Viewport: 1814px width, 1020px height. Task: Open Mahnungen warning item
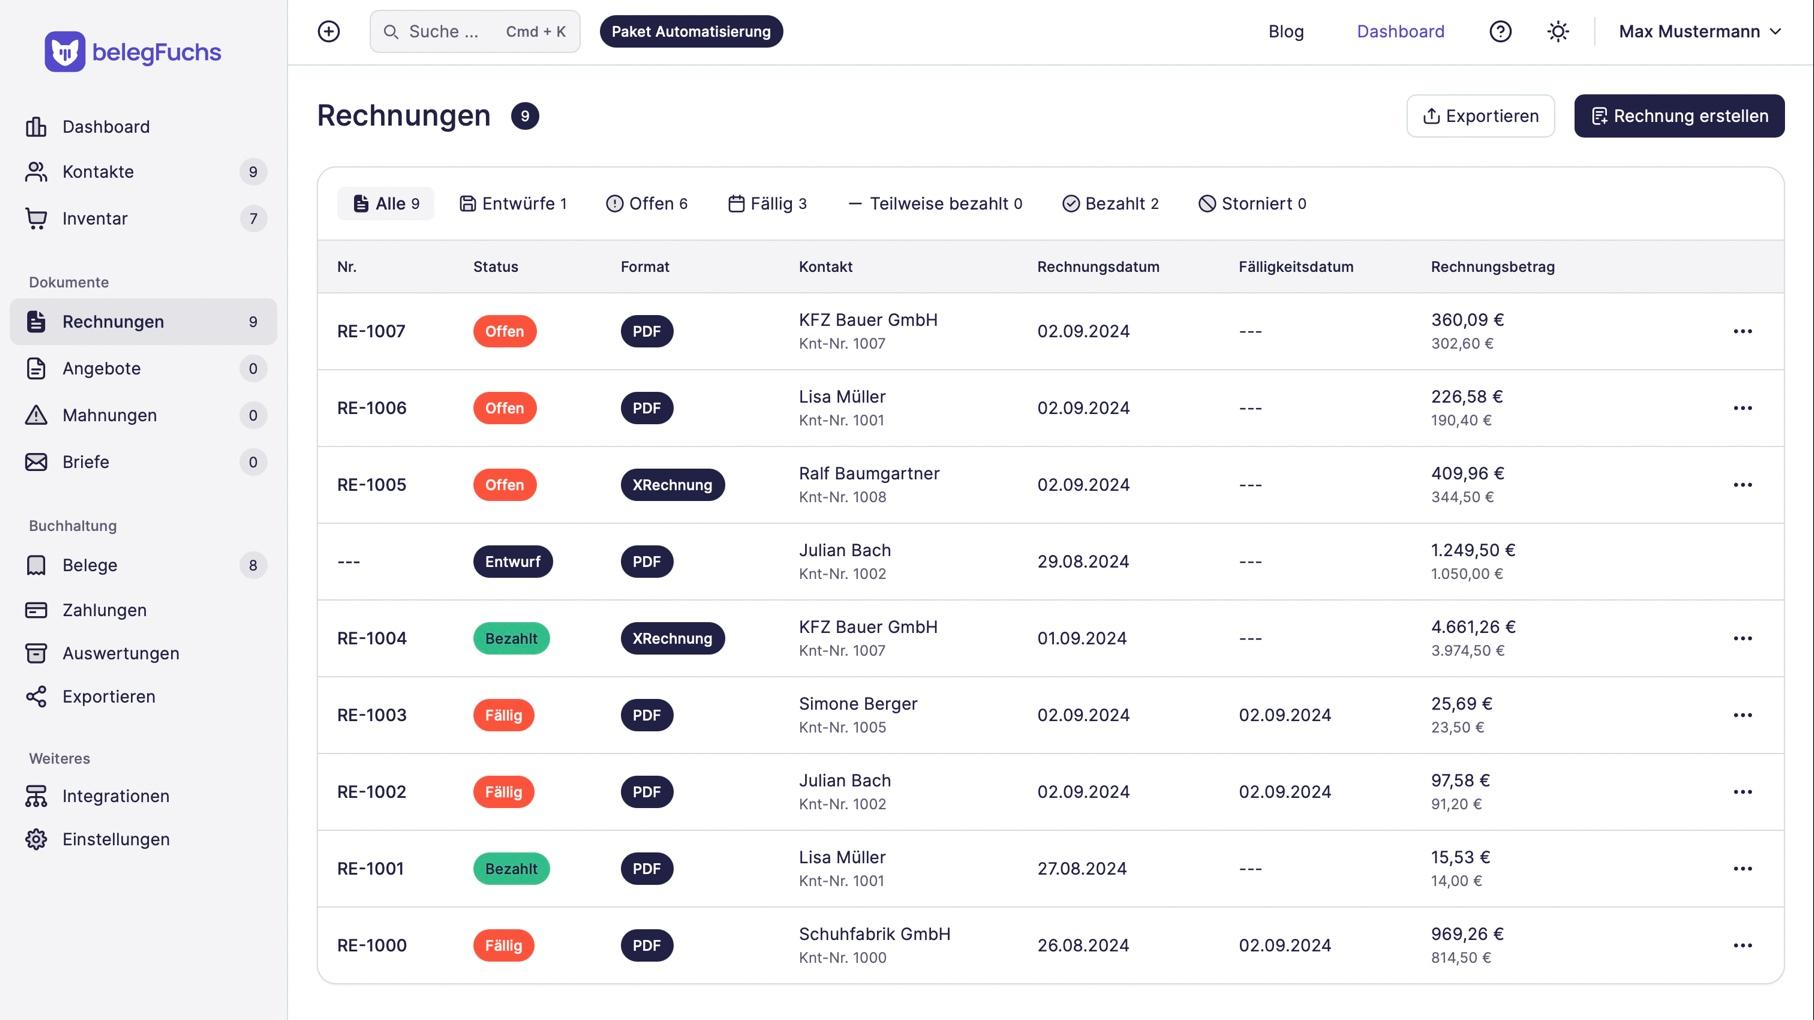[143, 416]
